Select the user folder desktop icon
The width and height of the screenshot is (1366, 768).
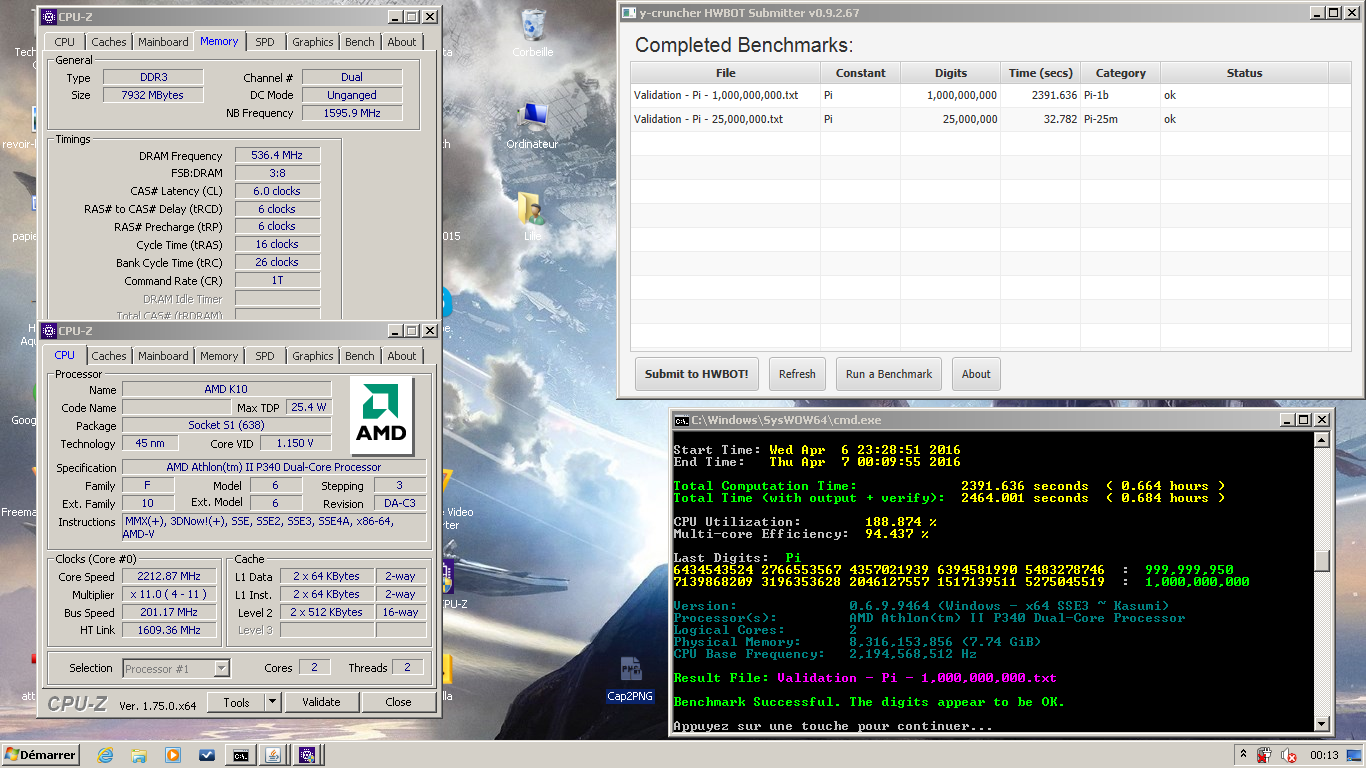click(531, 216)
